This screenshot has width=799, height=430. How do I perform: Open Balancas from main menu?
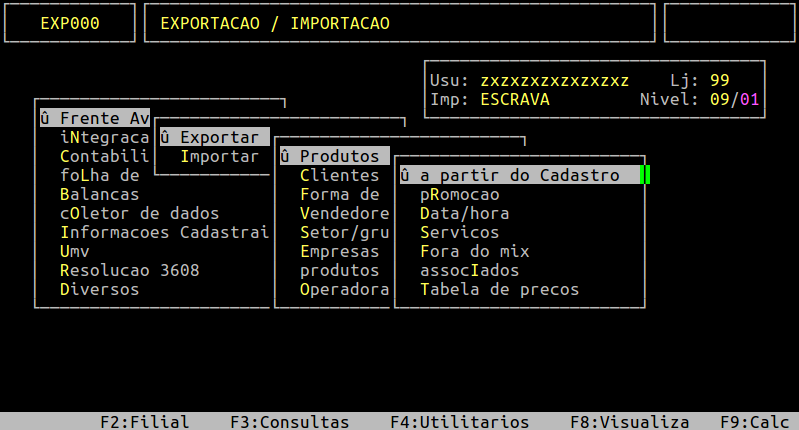(x=99, y=195)
